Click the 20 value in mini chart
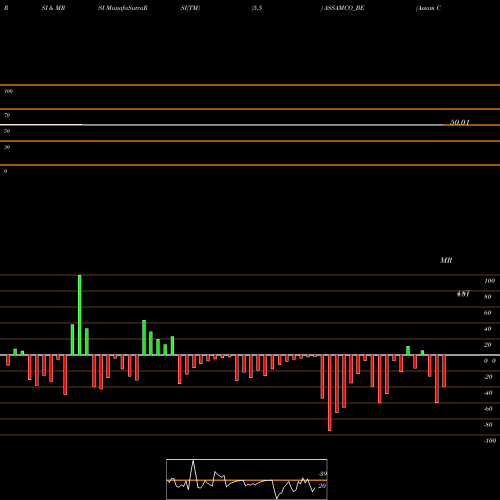Image resolution: width=500 pixels, height=500 pixels. coord(322,486)
